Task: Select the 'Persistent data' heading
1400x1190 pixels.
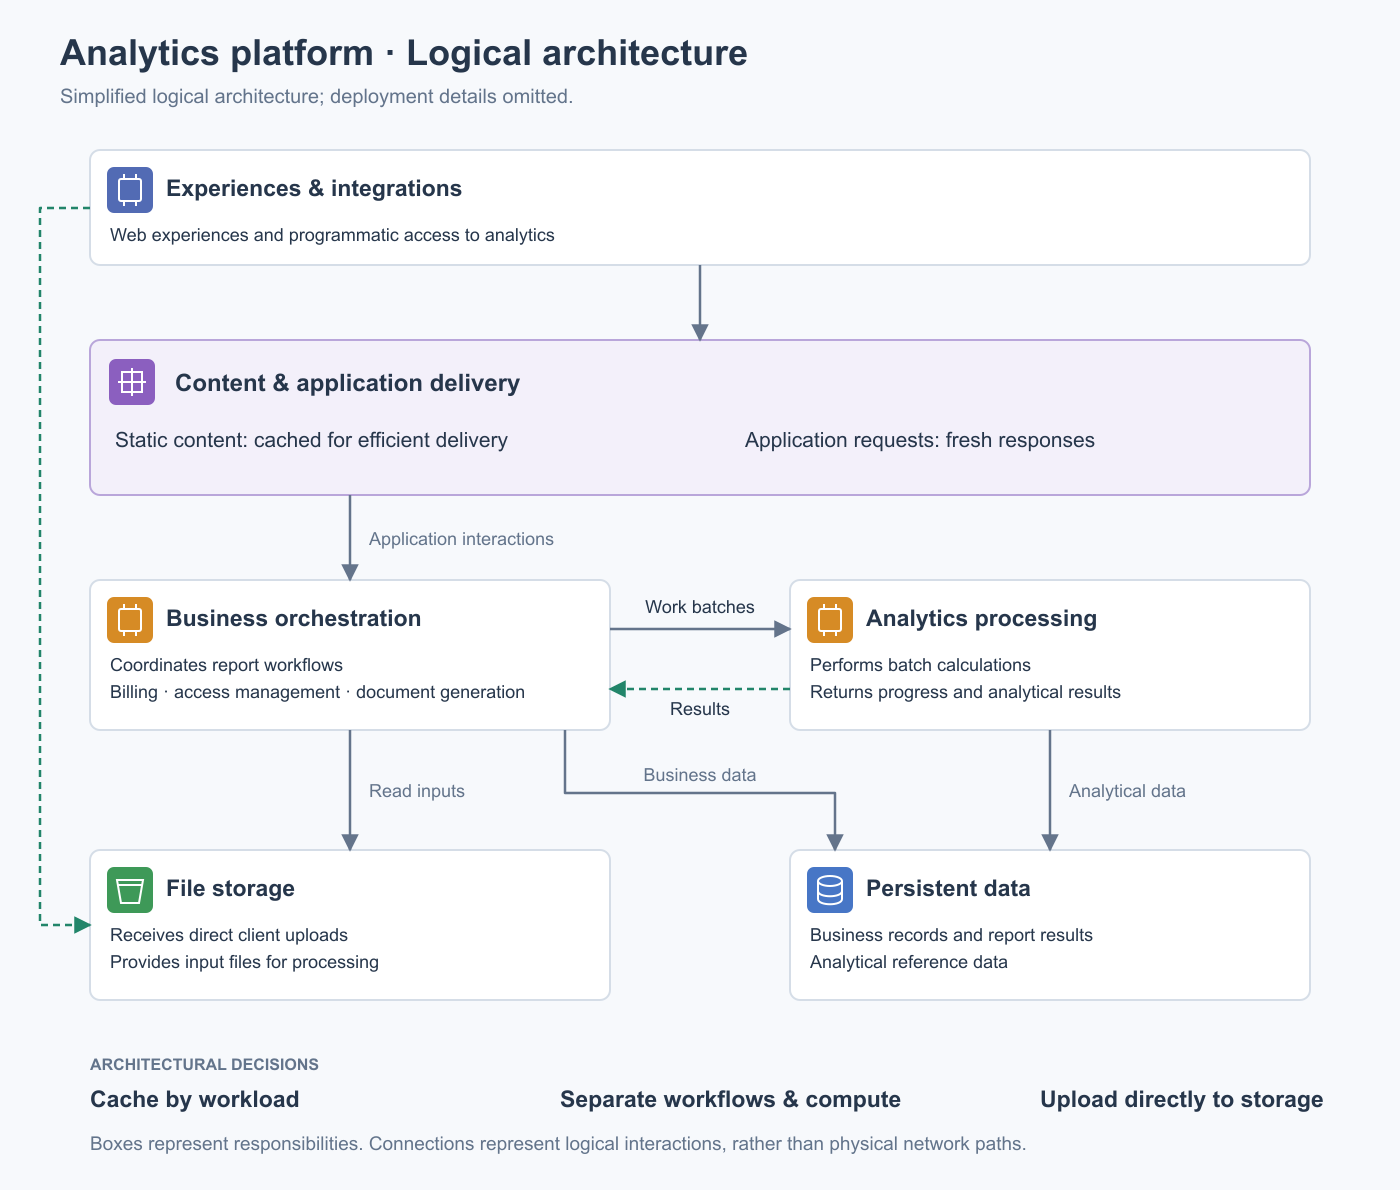Action: click(x=948, y=889)
